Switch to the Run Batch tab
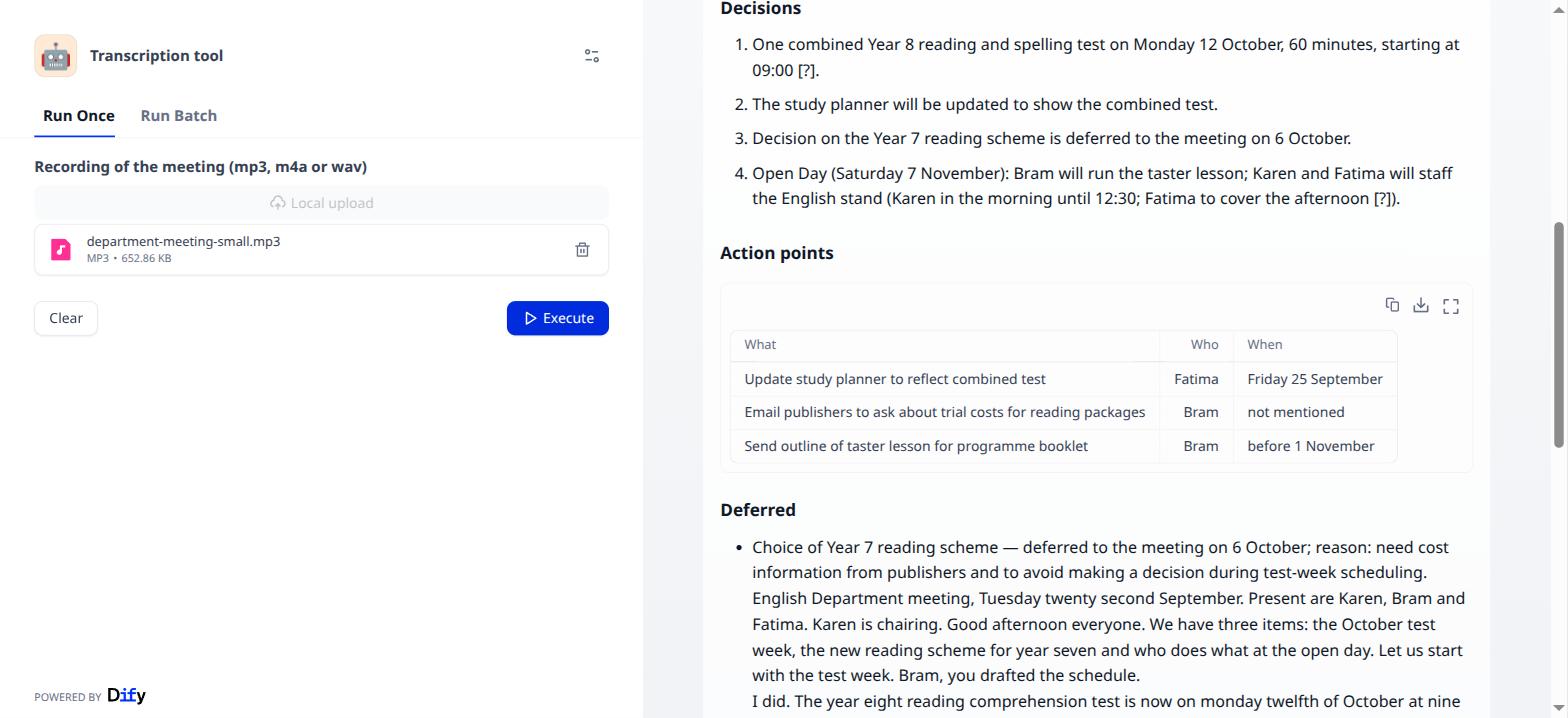Image resolution: width=1568 pixels, height=718 pixels. click(179, 116)
